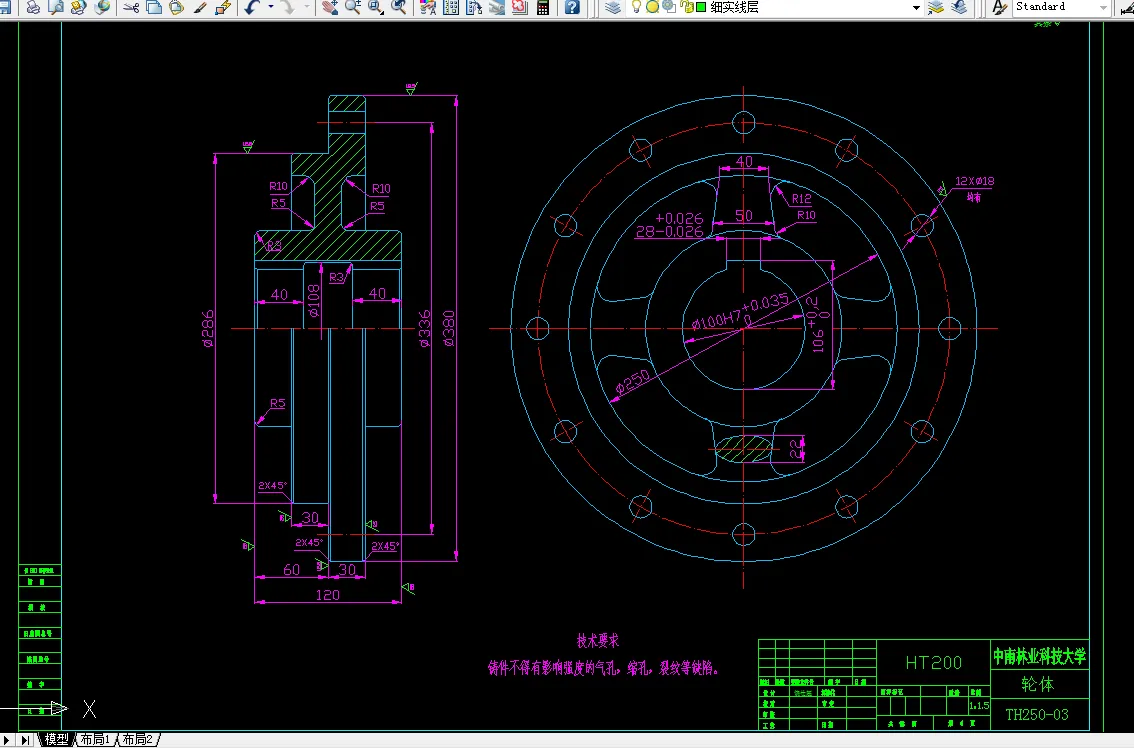This screenshot has width=1134, height=748.
Task: Click the 120 width dimension
Action: pos(328,595)
